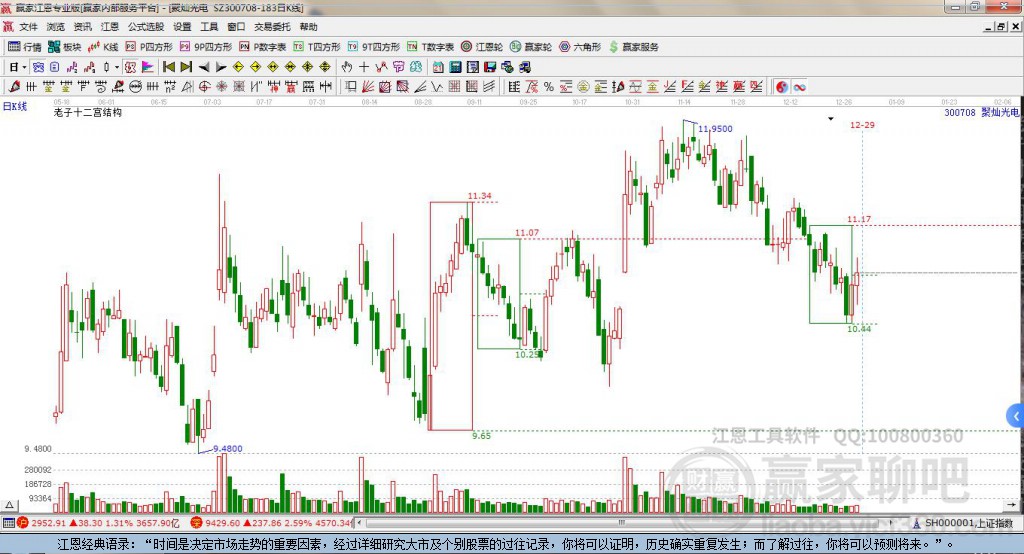Open the calculator icon
The width and height of the screenshot is (1024, 554).
tap(455, 67)
